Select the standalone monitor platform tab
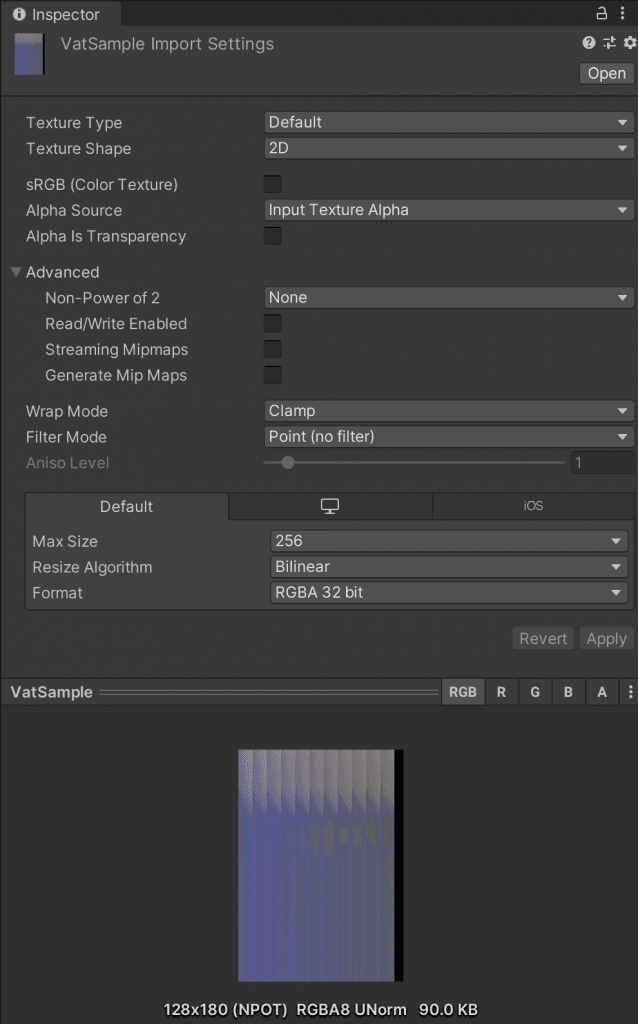 tap(330, 506)
